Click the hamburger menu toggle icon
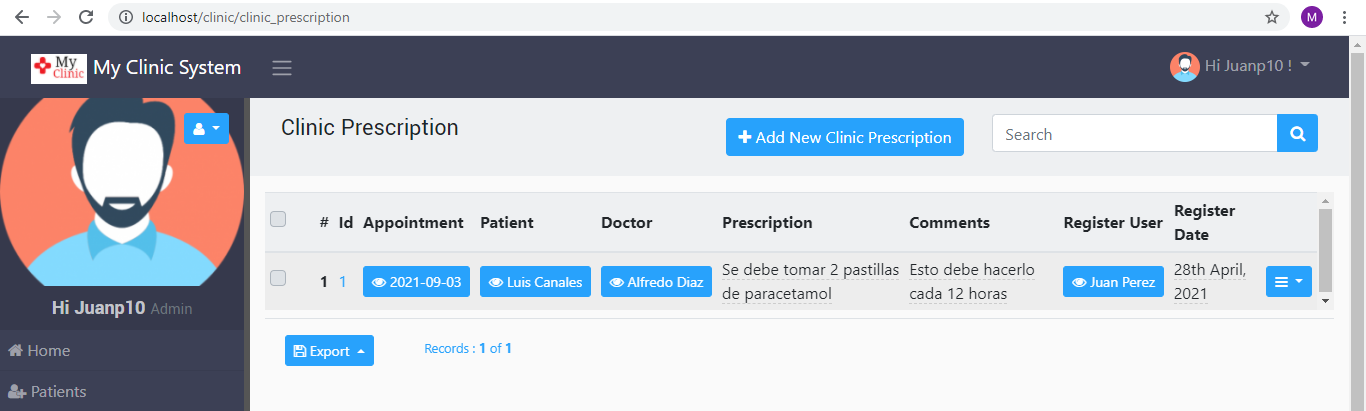Image resolution: width=1366 pixels, height=411 pixels. pos(282,68)
